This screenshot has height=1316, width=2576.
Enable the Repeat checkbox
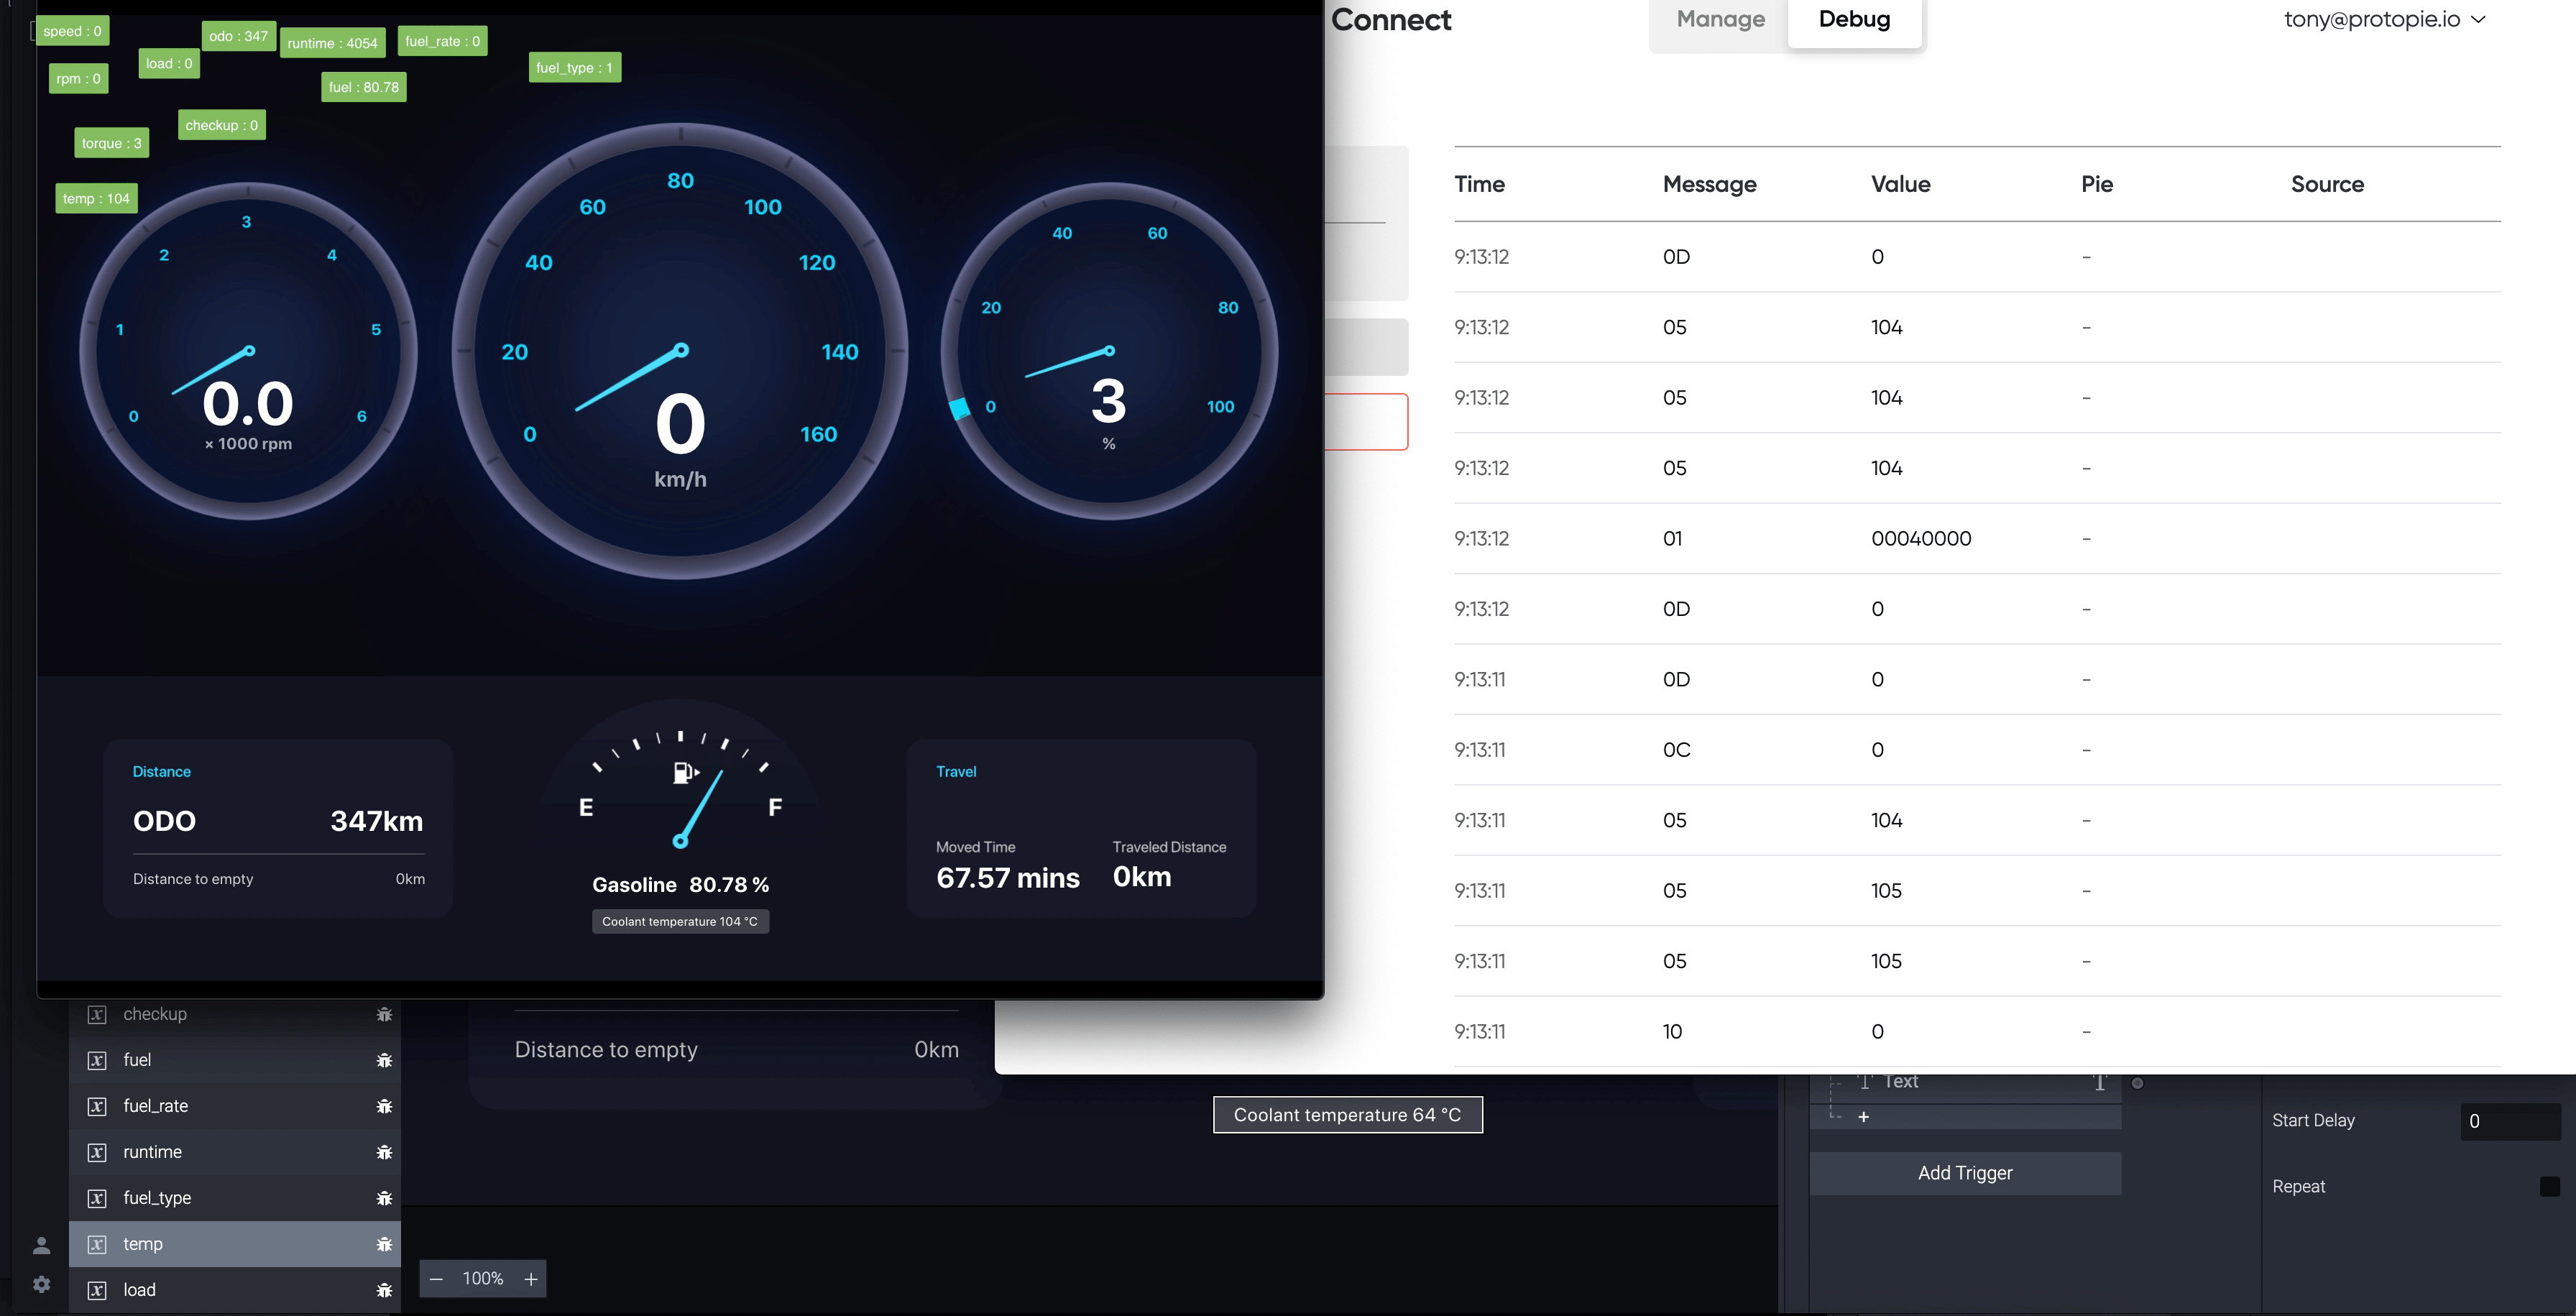(x=2549, y=1186)
